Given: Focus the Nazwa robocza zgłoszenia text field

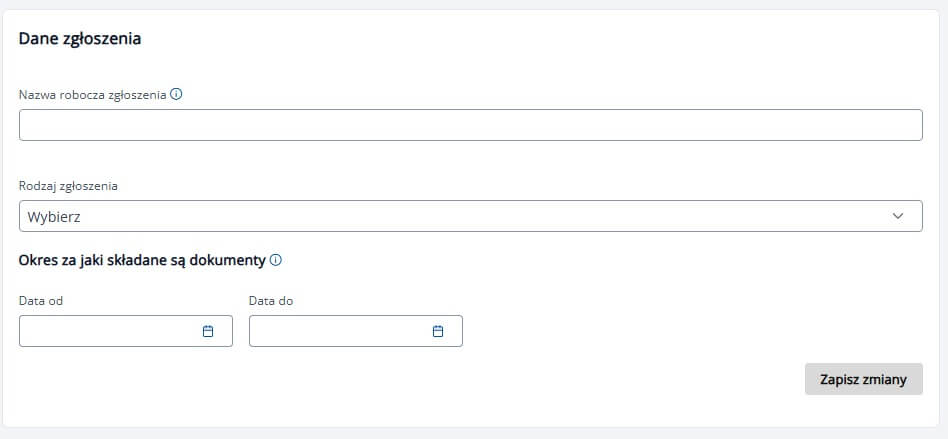Looking at the screenshot, I should point(470,125).
